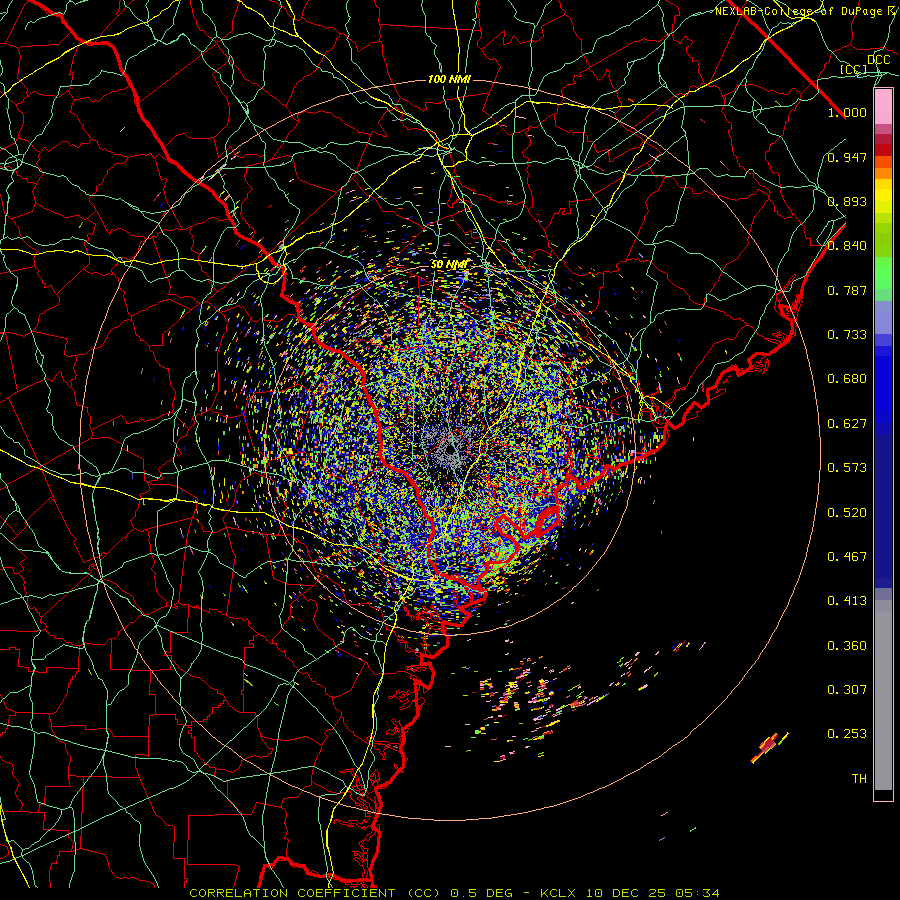Click the 0.840 scale value
900x900 pixels.
(x=847, y=246)
